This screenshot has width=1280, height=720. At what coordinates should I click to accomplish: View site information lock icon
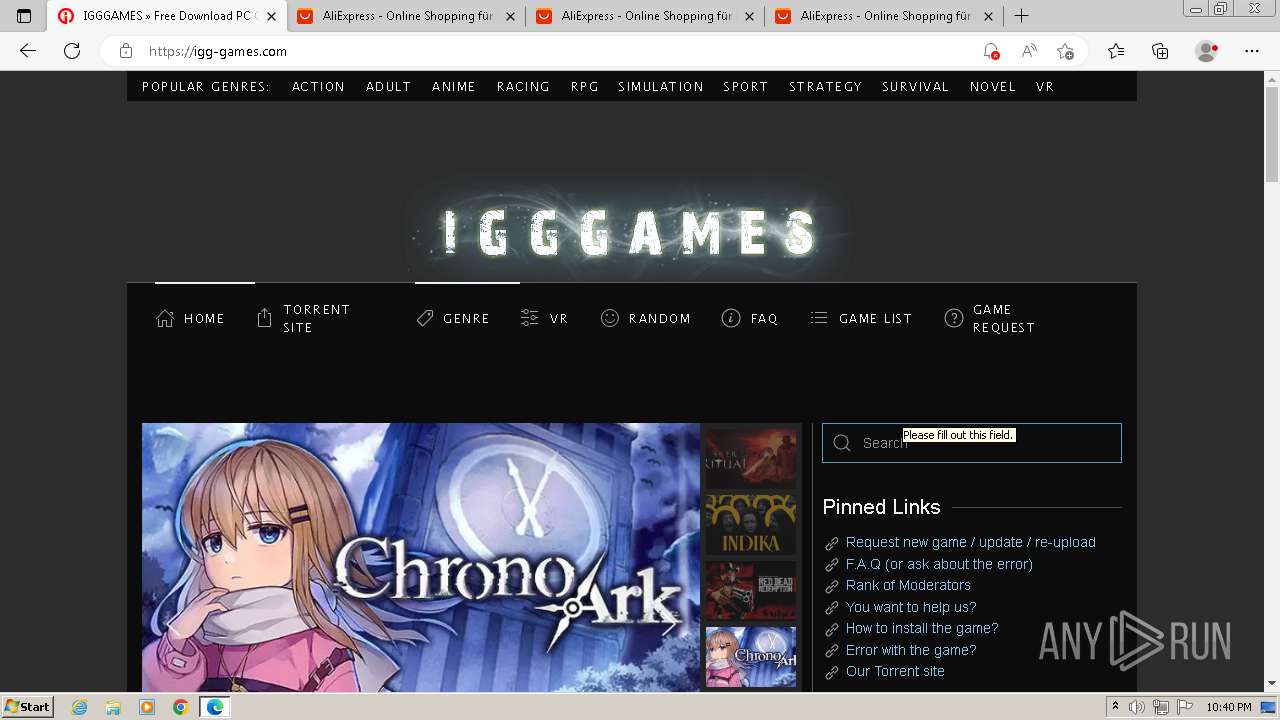[x=125, y=51]
